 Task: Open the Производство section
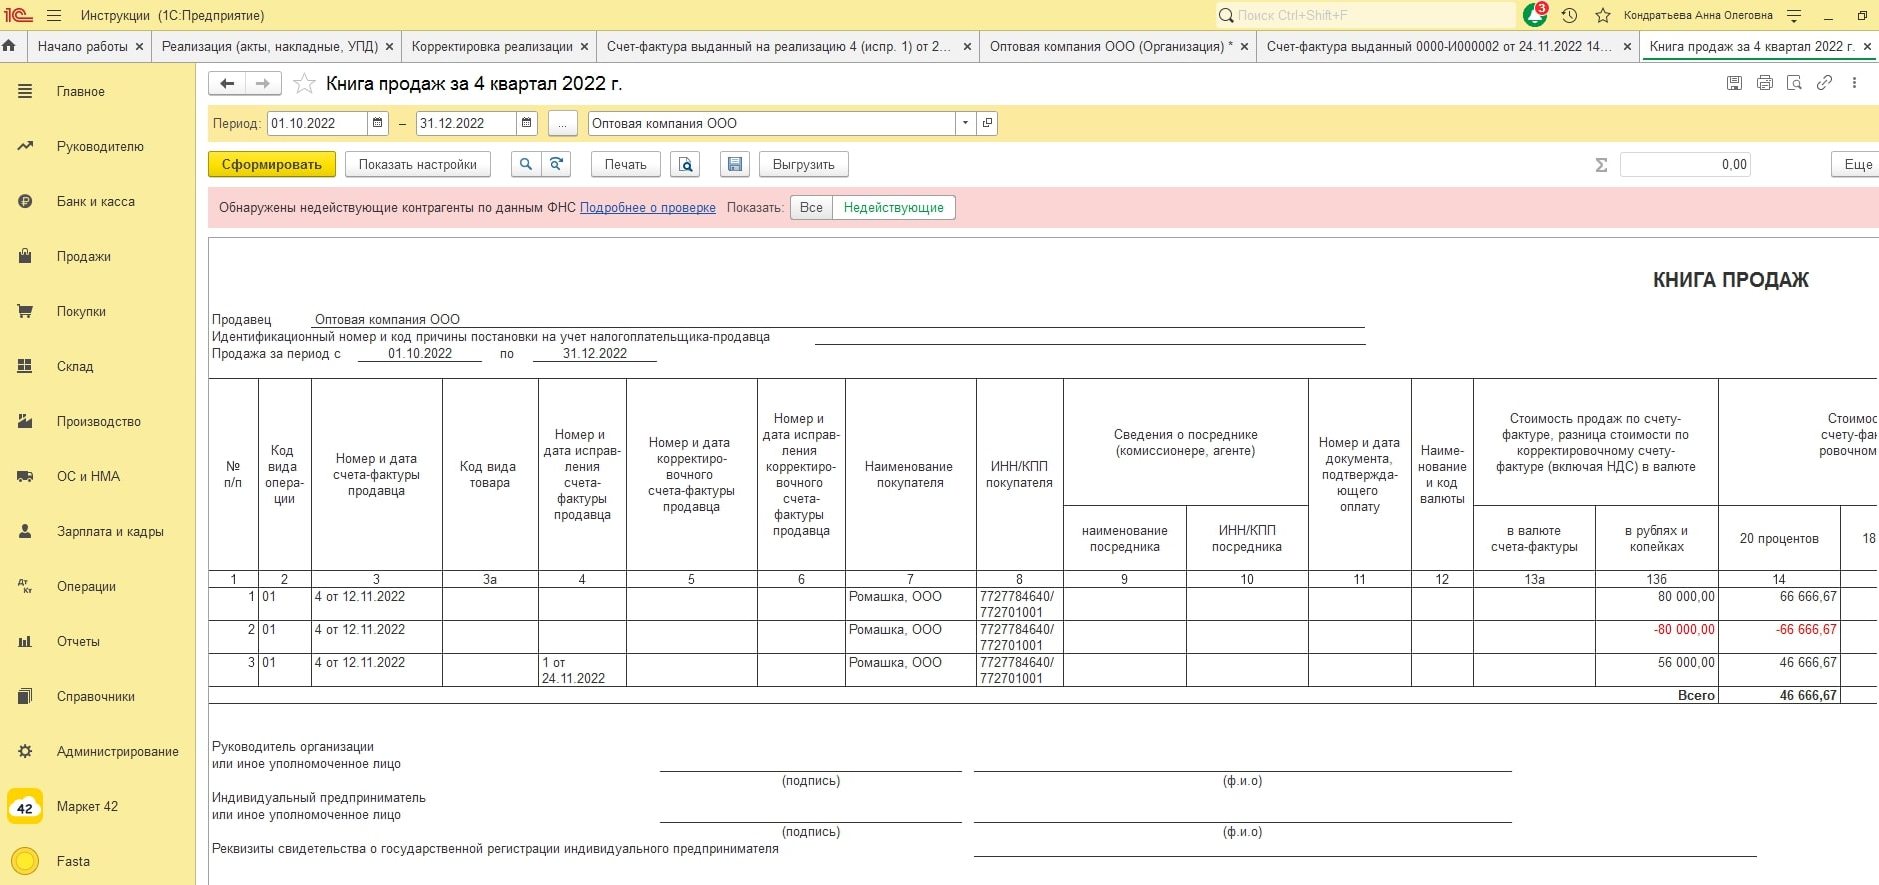tap(98, 421)
